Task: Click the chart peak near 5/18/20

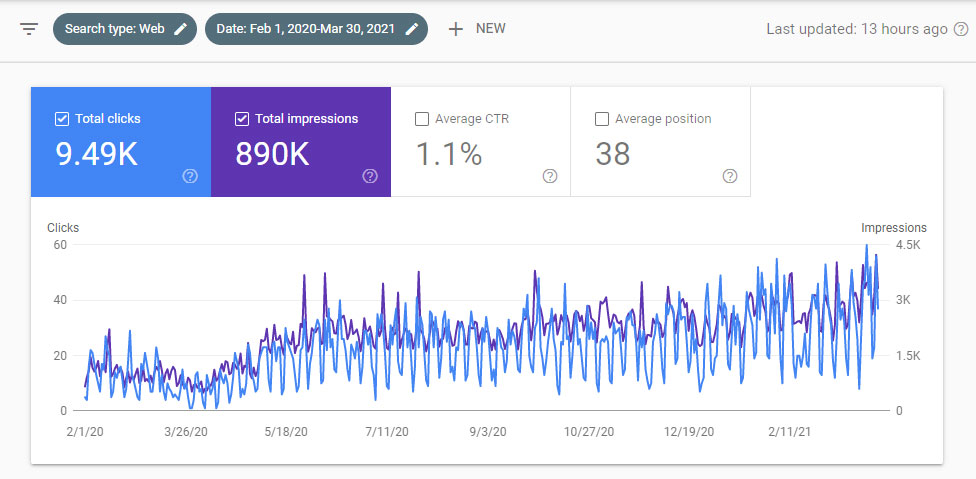Action: 303,275
